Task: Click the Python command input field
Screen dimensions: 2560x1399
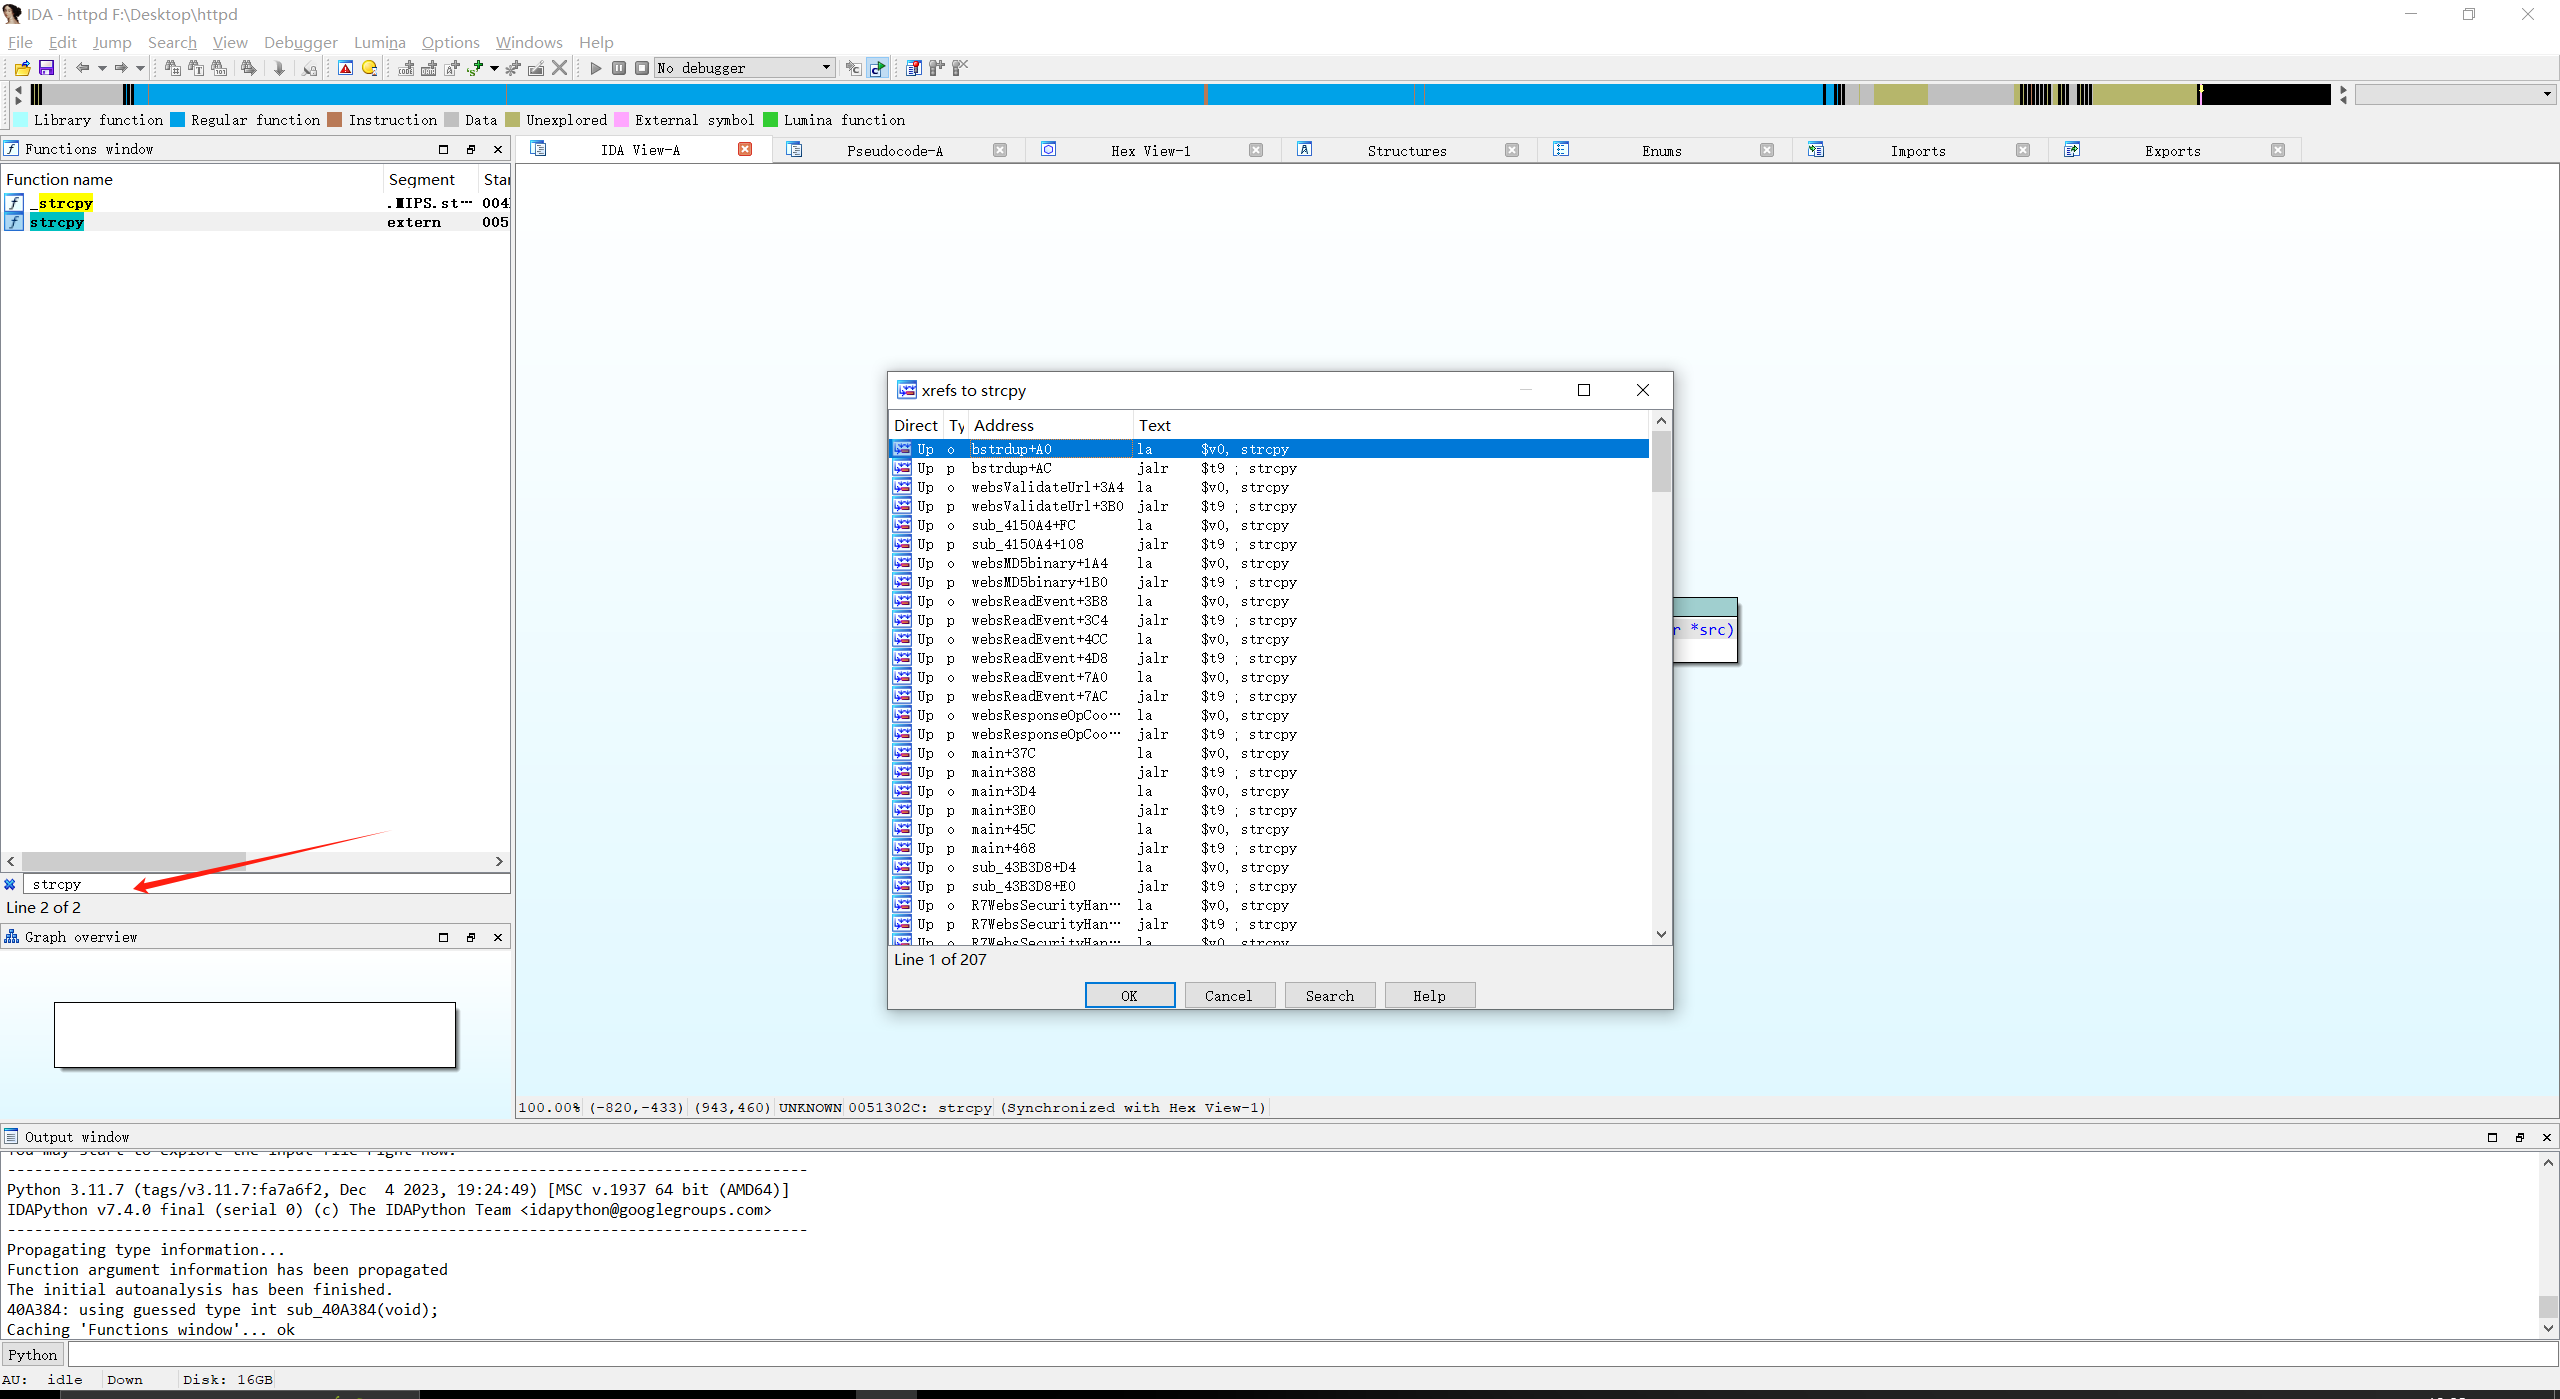Action: click(1300, 1354)
